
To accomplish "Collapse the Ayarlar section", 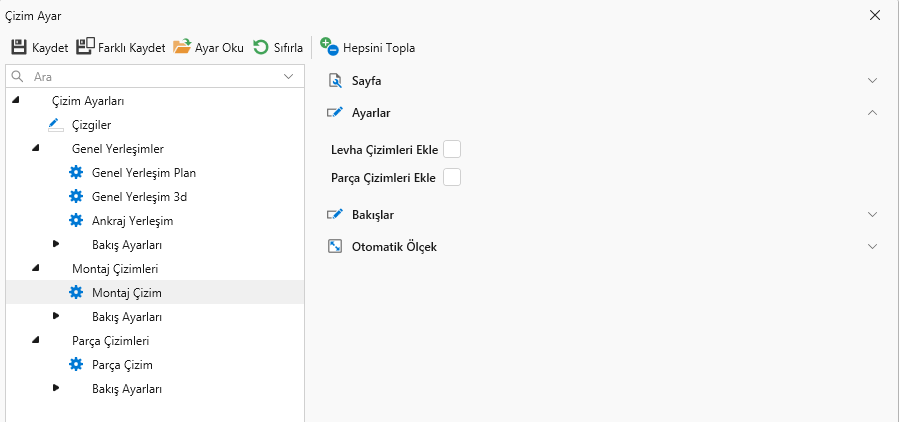I will (x=872, y=113).
